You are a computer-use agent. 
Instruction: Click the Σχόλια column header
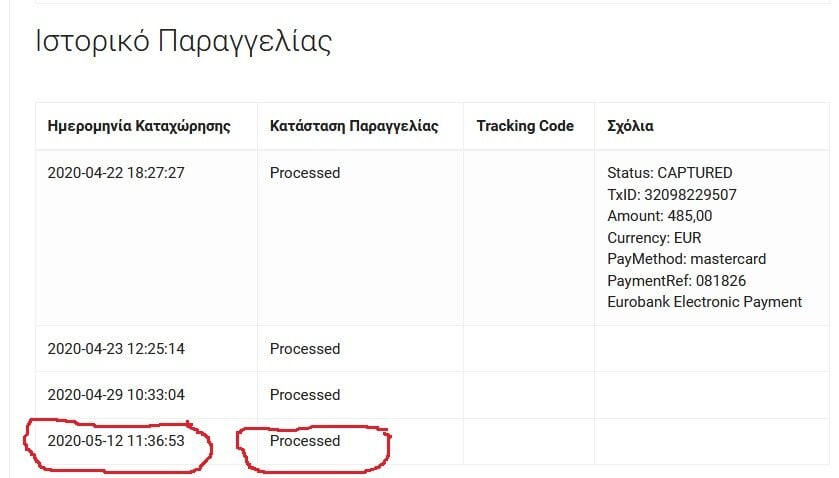pos(630,126)
